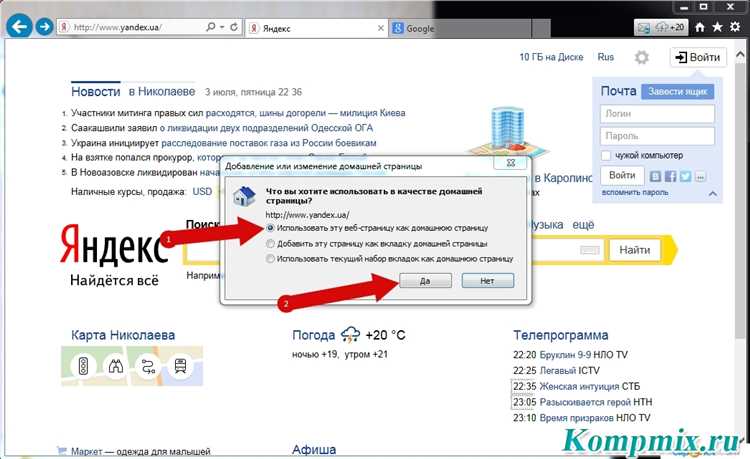Click the Пароль input field
750x459 pixels.
coord(657,136)
